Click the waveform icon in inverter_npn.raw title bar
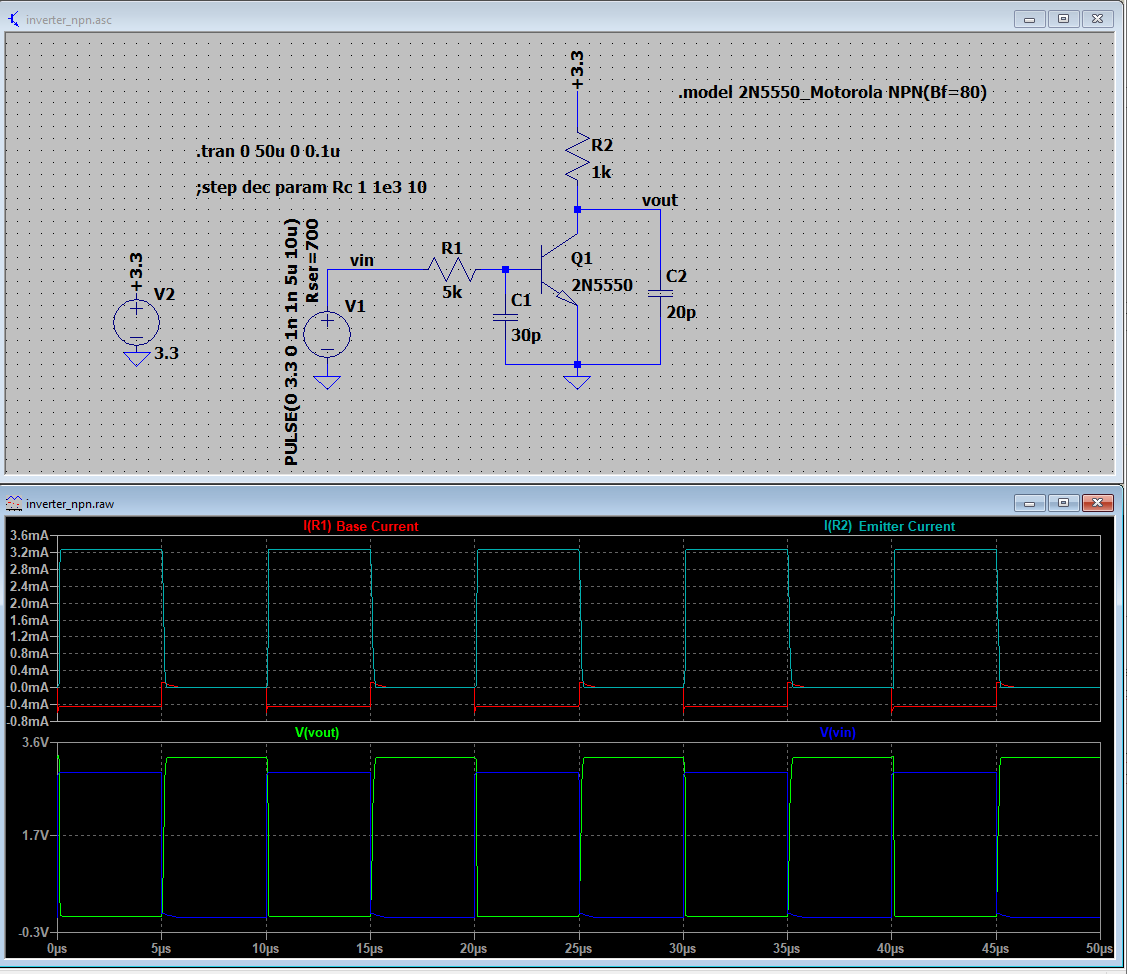 point(14,503)
